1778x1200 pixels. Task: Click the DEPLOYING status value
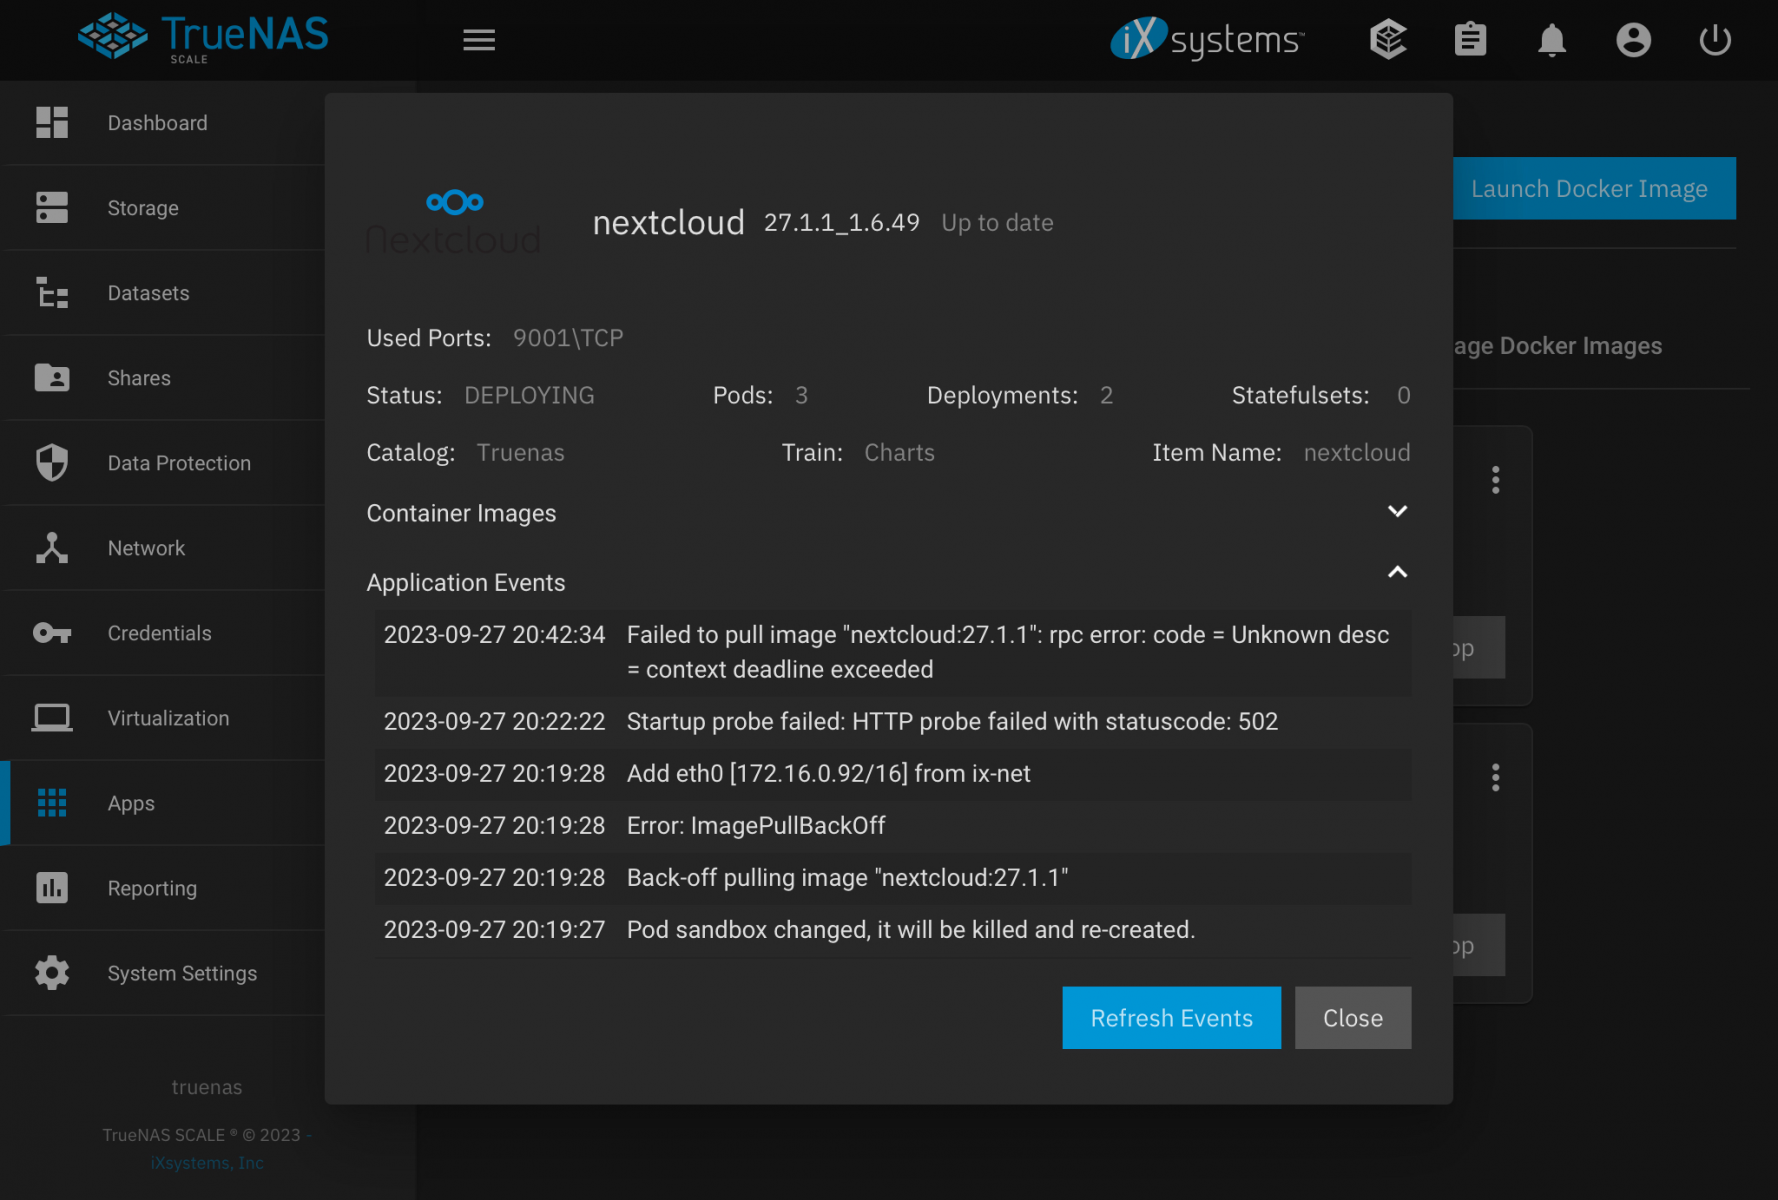tap(529, 396)
